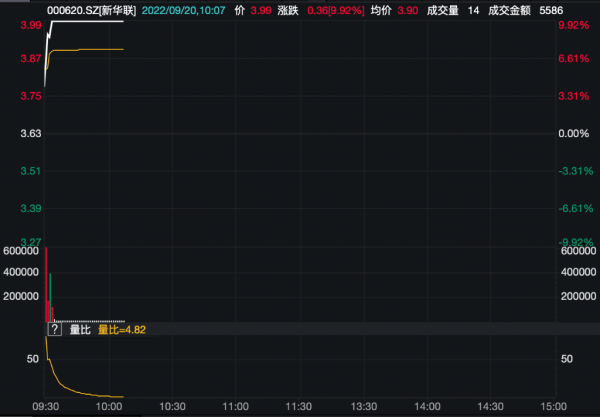Click the 6.61% positive axis label
Screen dimensions: 600x417
[574, 59]
